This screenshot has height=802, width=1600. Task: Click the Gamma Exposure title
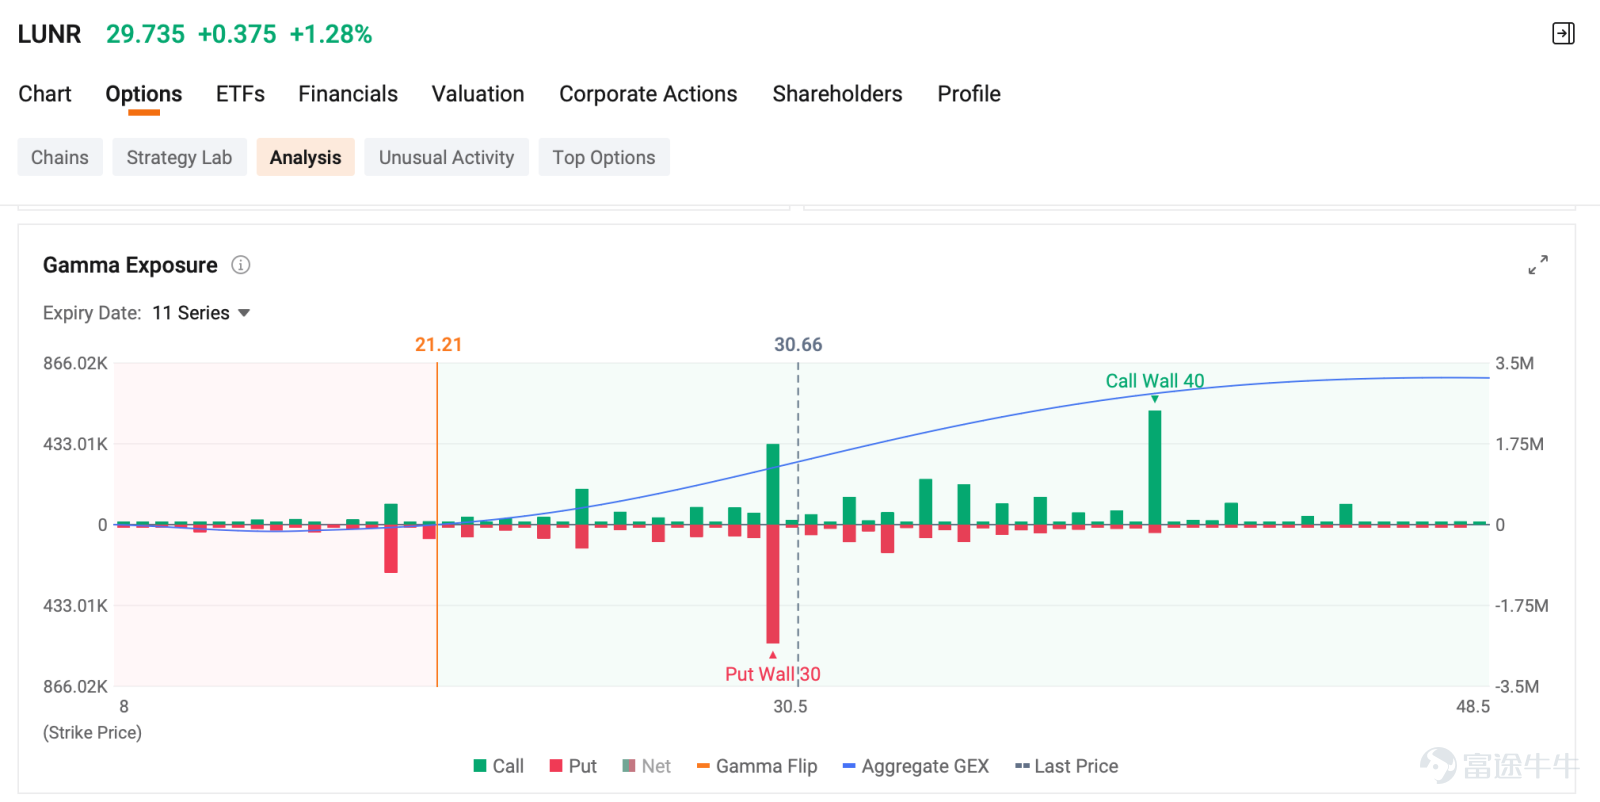coord(130,265)
